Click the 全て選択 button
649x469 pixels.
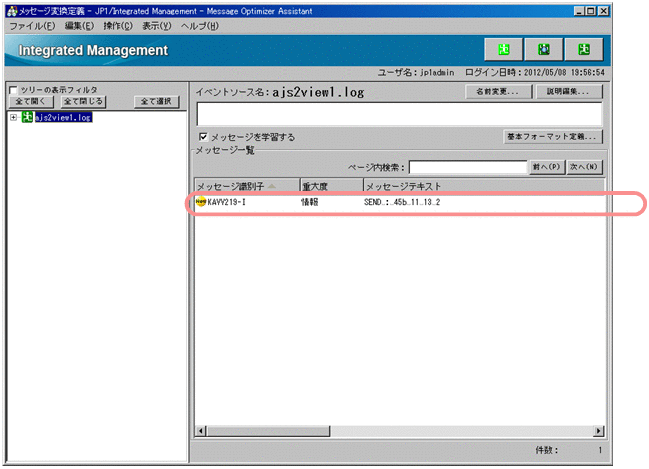pyautogui.click(x=156, y=101)
